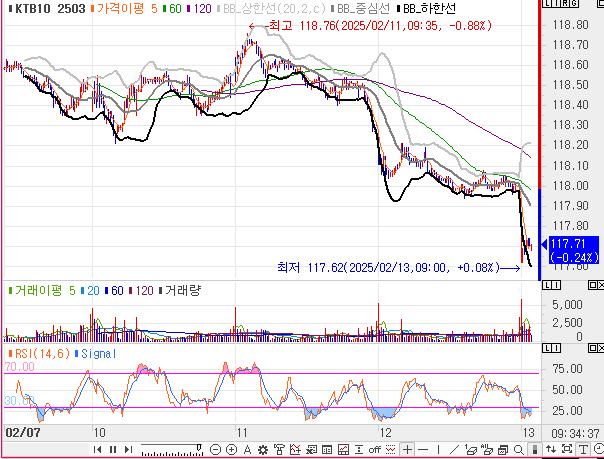Click the 02/07 date label
The image size is (604, 459).
pyautogui.click(x=23, y=432)
